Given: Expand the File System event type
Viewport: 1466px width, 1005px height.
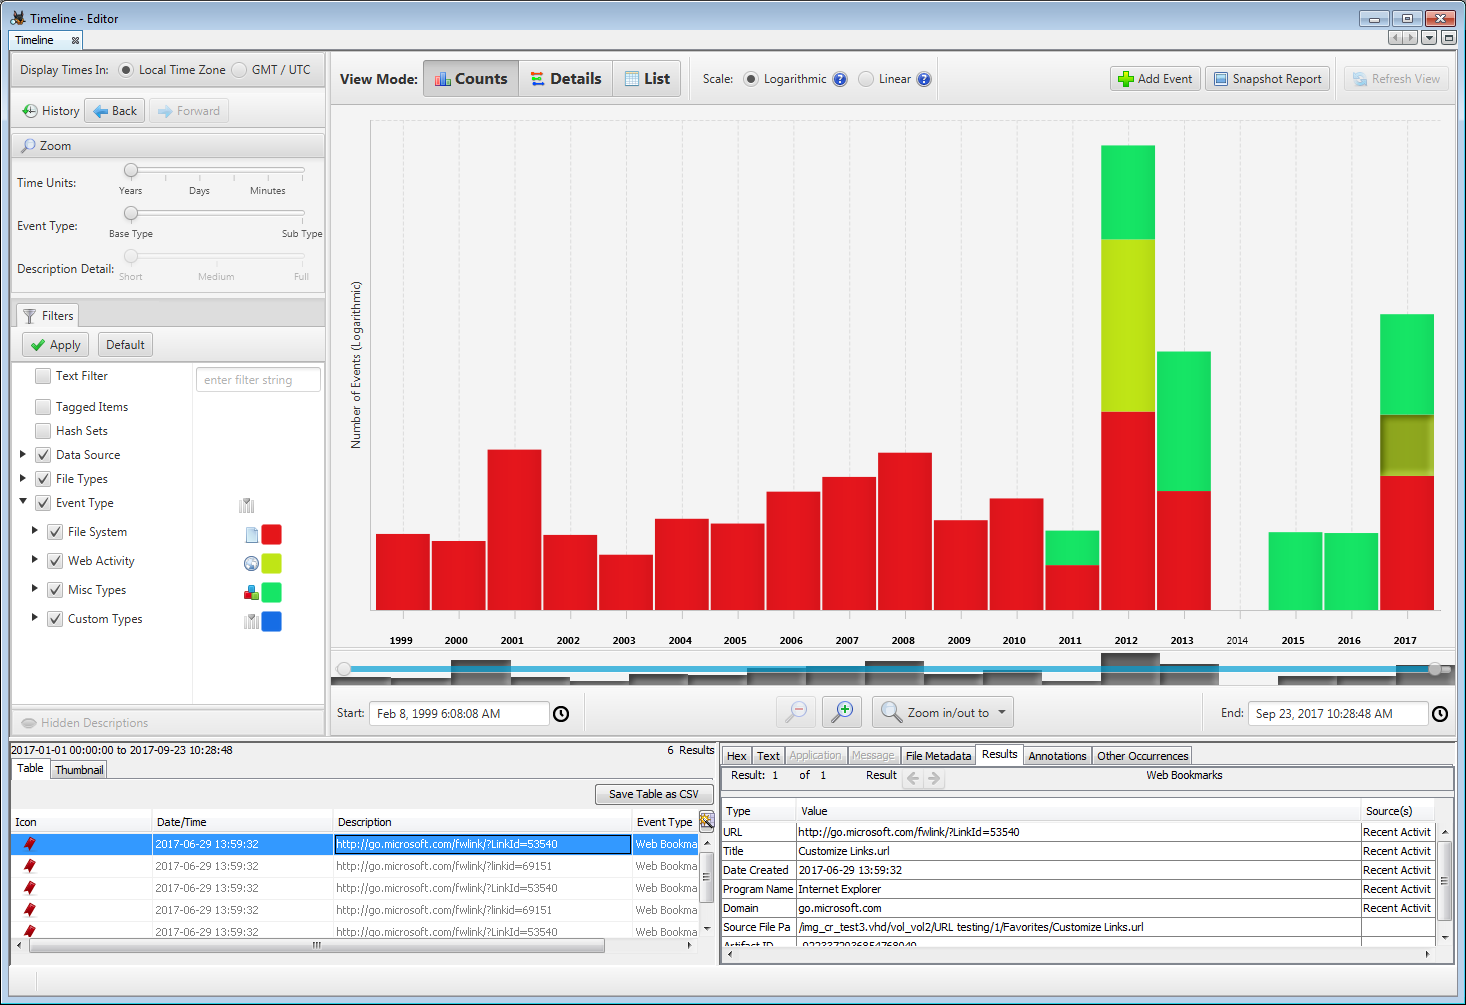Looking at the screenshot, I should point(35,531).
